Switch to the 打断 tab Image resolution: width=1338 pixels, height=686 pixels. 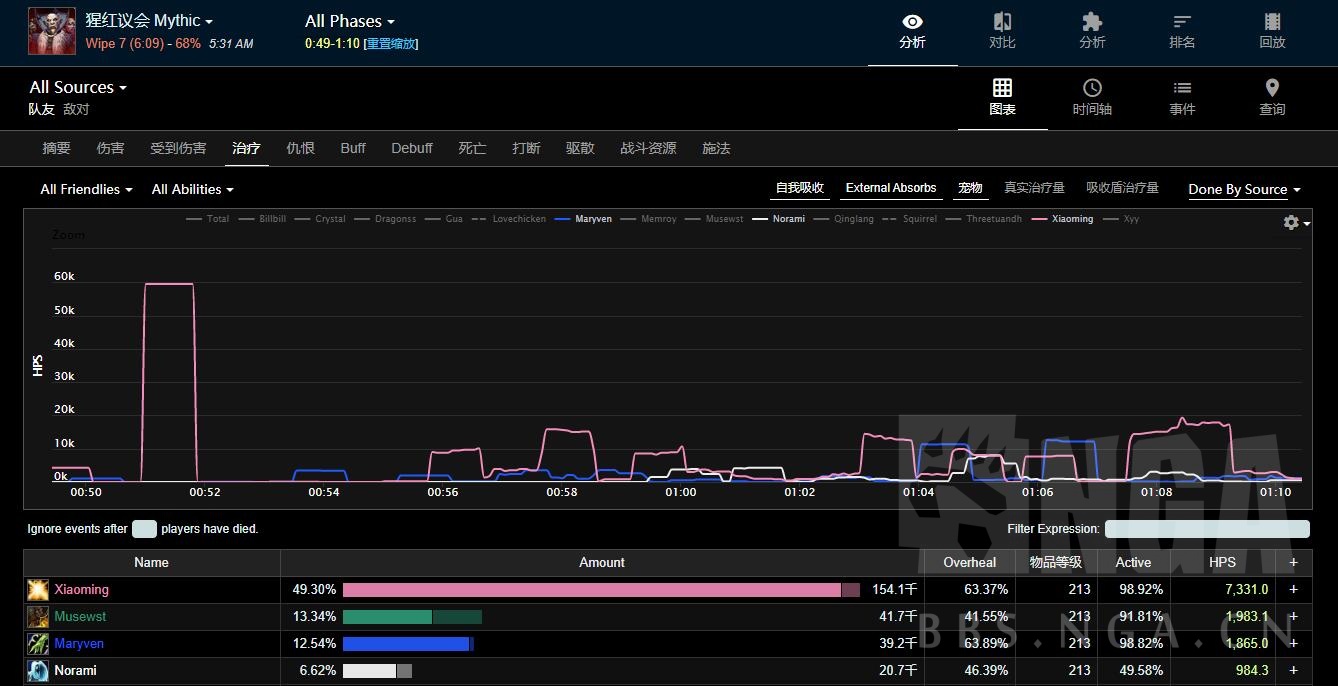coord(526,148)
